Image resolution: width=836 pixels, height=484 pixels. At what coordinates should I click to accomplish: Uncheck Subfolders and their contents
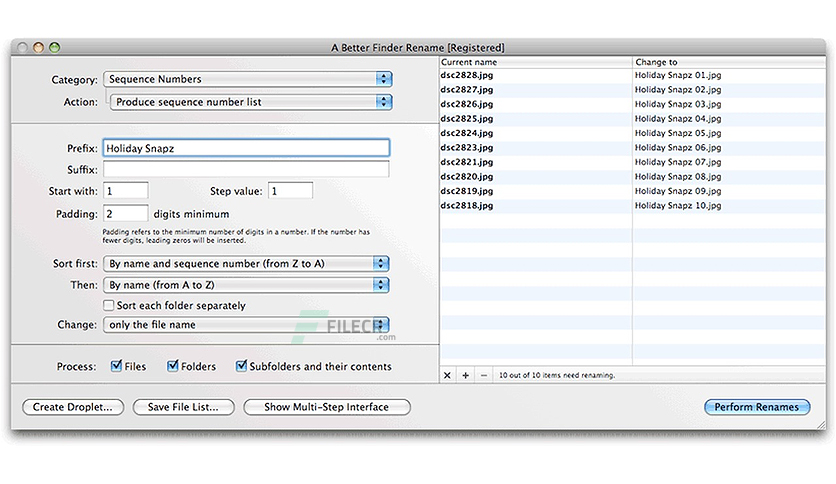tap(241, 366)
